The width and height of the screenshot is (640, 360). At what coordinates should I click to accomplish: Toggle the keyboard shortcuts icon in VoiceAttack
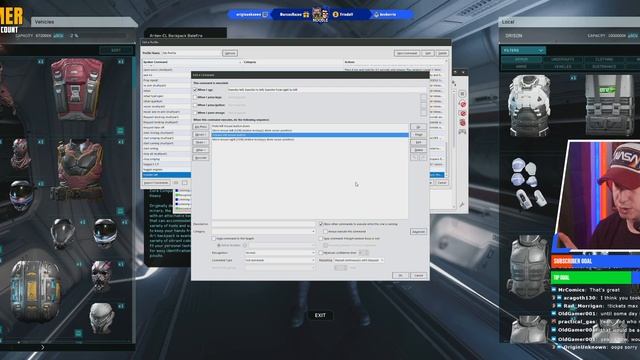click(462, 113)
